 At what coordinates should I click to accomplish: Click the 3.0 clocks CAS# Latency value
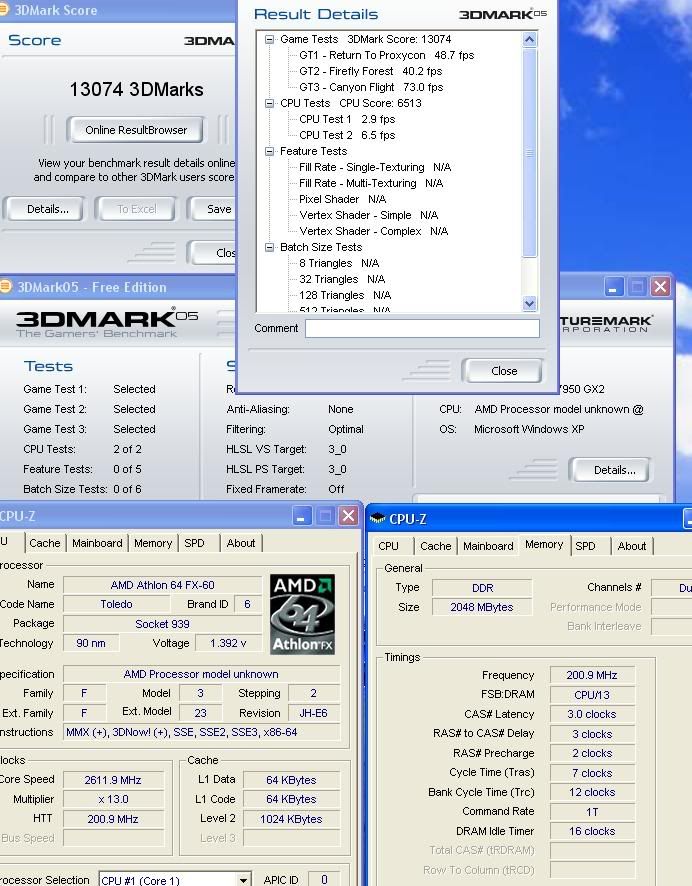coord(592,714)
